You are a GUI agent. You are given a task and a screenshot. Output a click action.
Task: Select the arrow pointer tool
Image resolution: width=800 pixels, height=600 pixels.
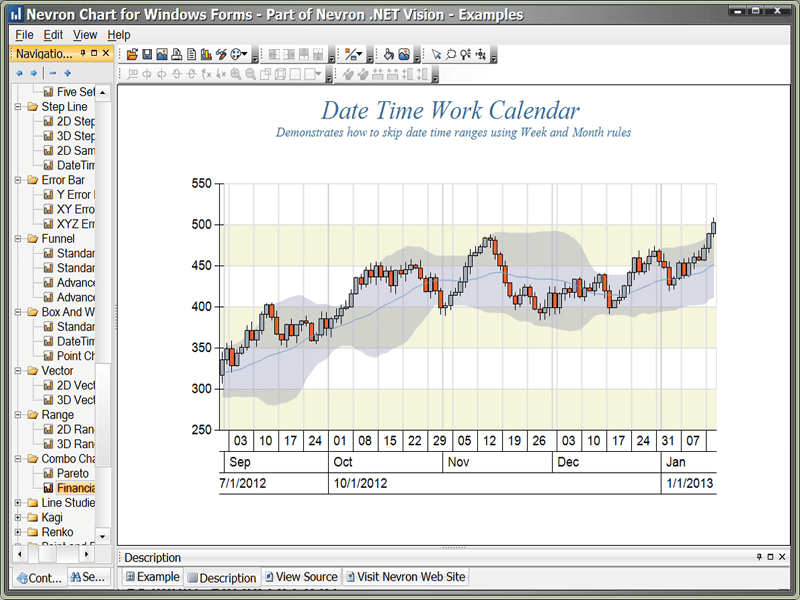[x=436, y=54]
